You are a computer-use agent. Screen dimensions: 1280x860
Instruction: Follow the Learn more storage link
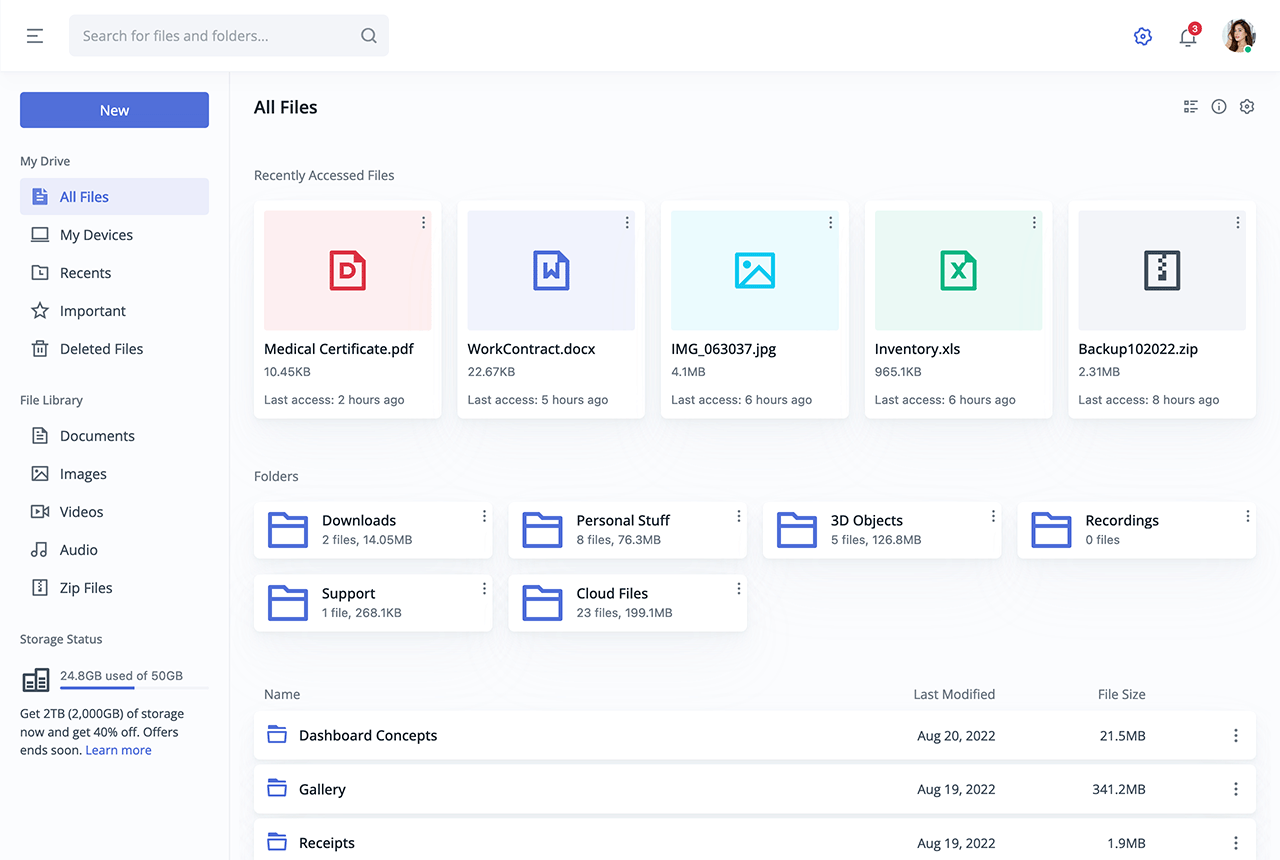coord(118,750)
